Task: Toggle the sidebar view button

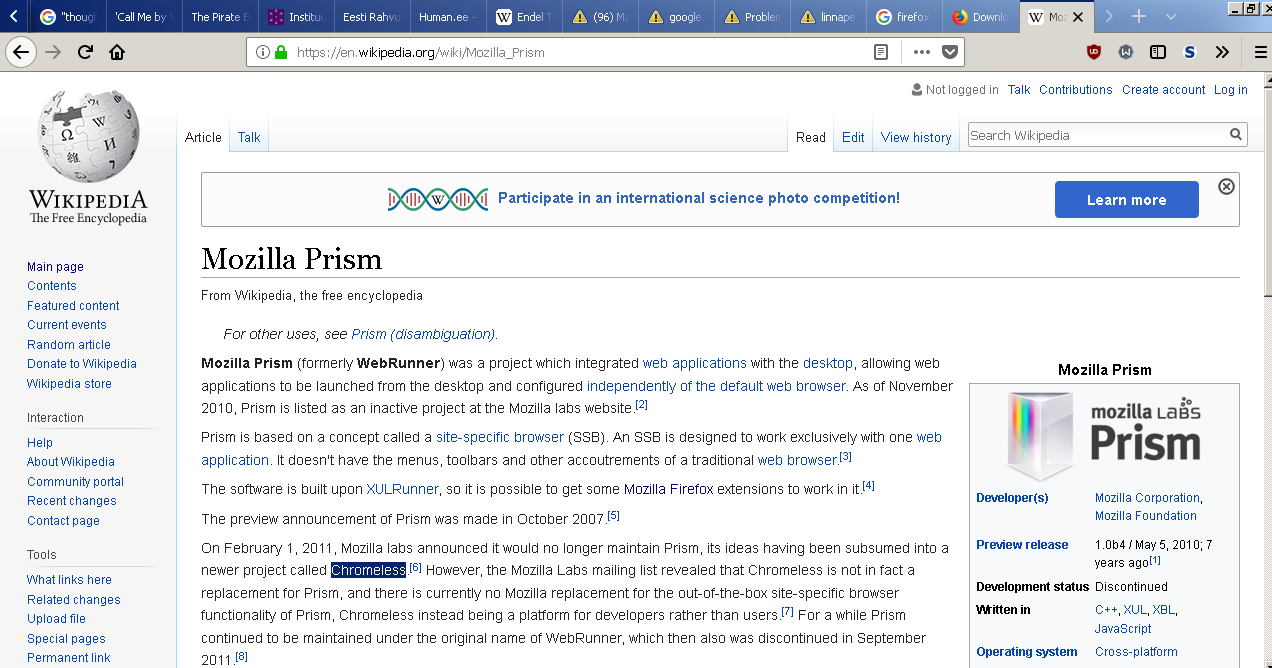Action: [1158, 52]
